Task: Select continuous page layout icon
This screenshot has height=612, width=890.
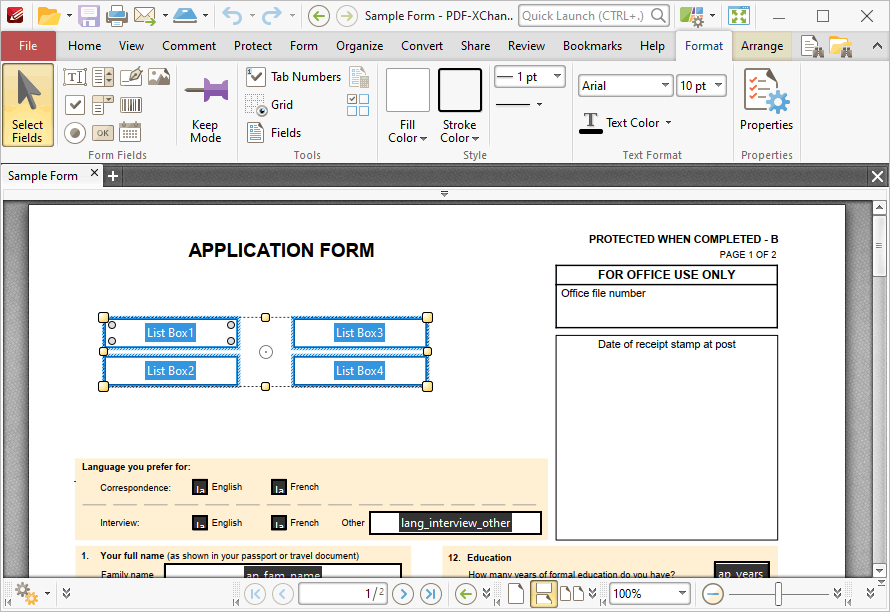Action: pos(543,594)
